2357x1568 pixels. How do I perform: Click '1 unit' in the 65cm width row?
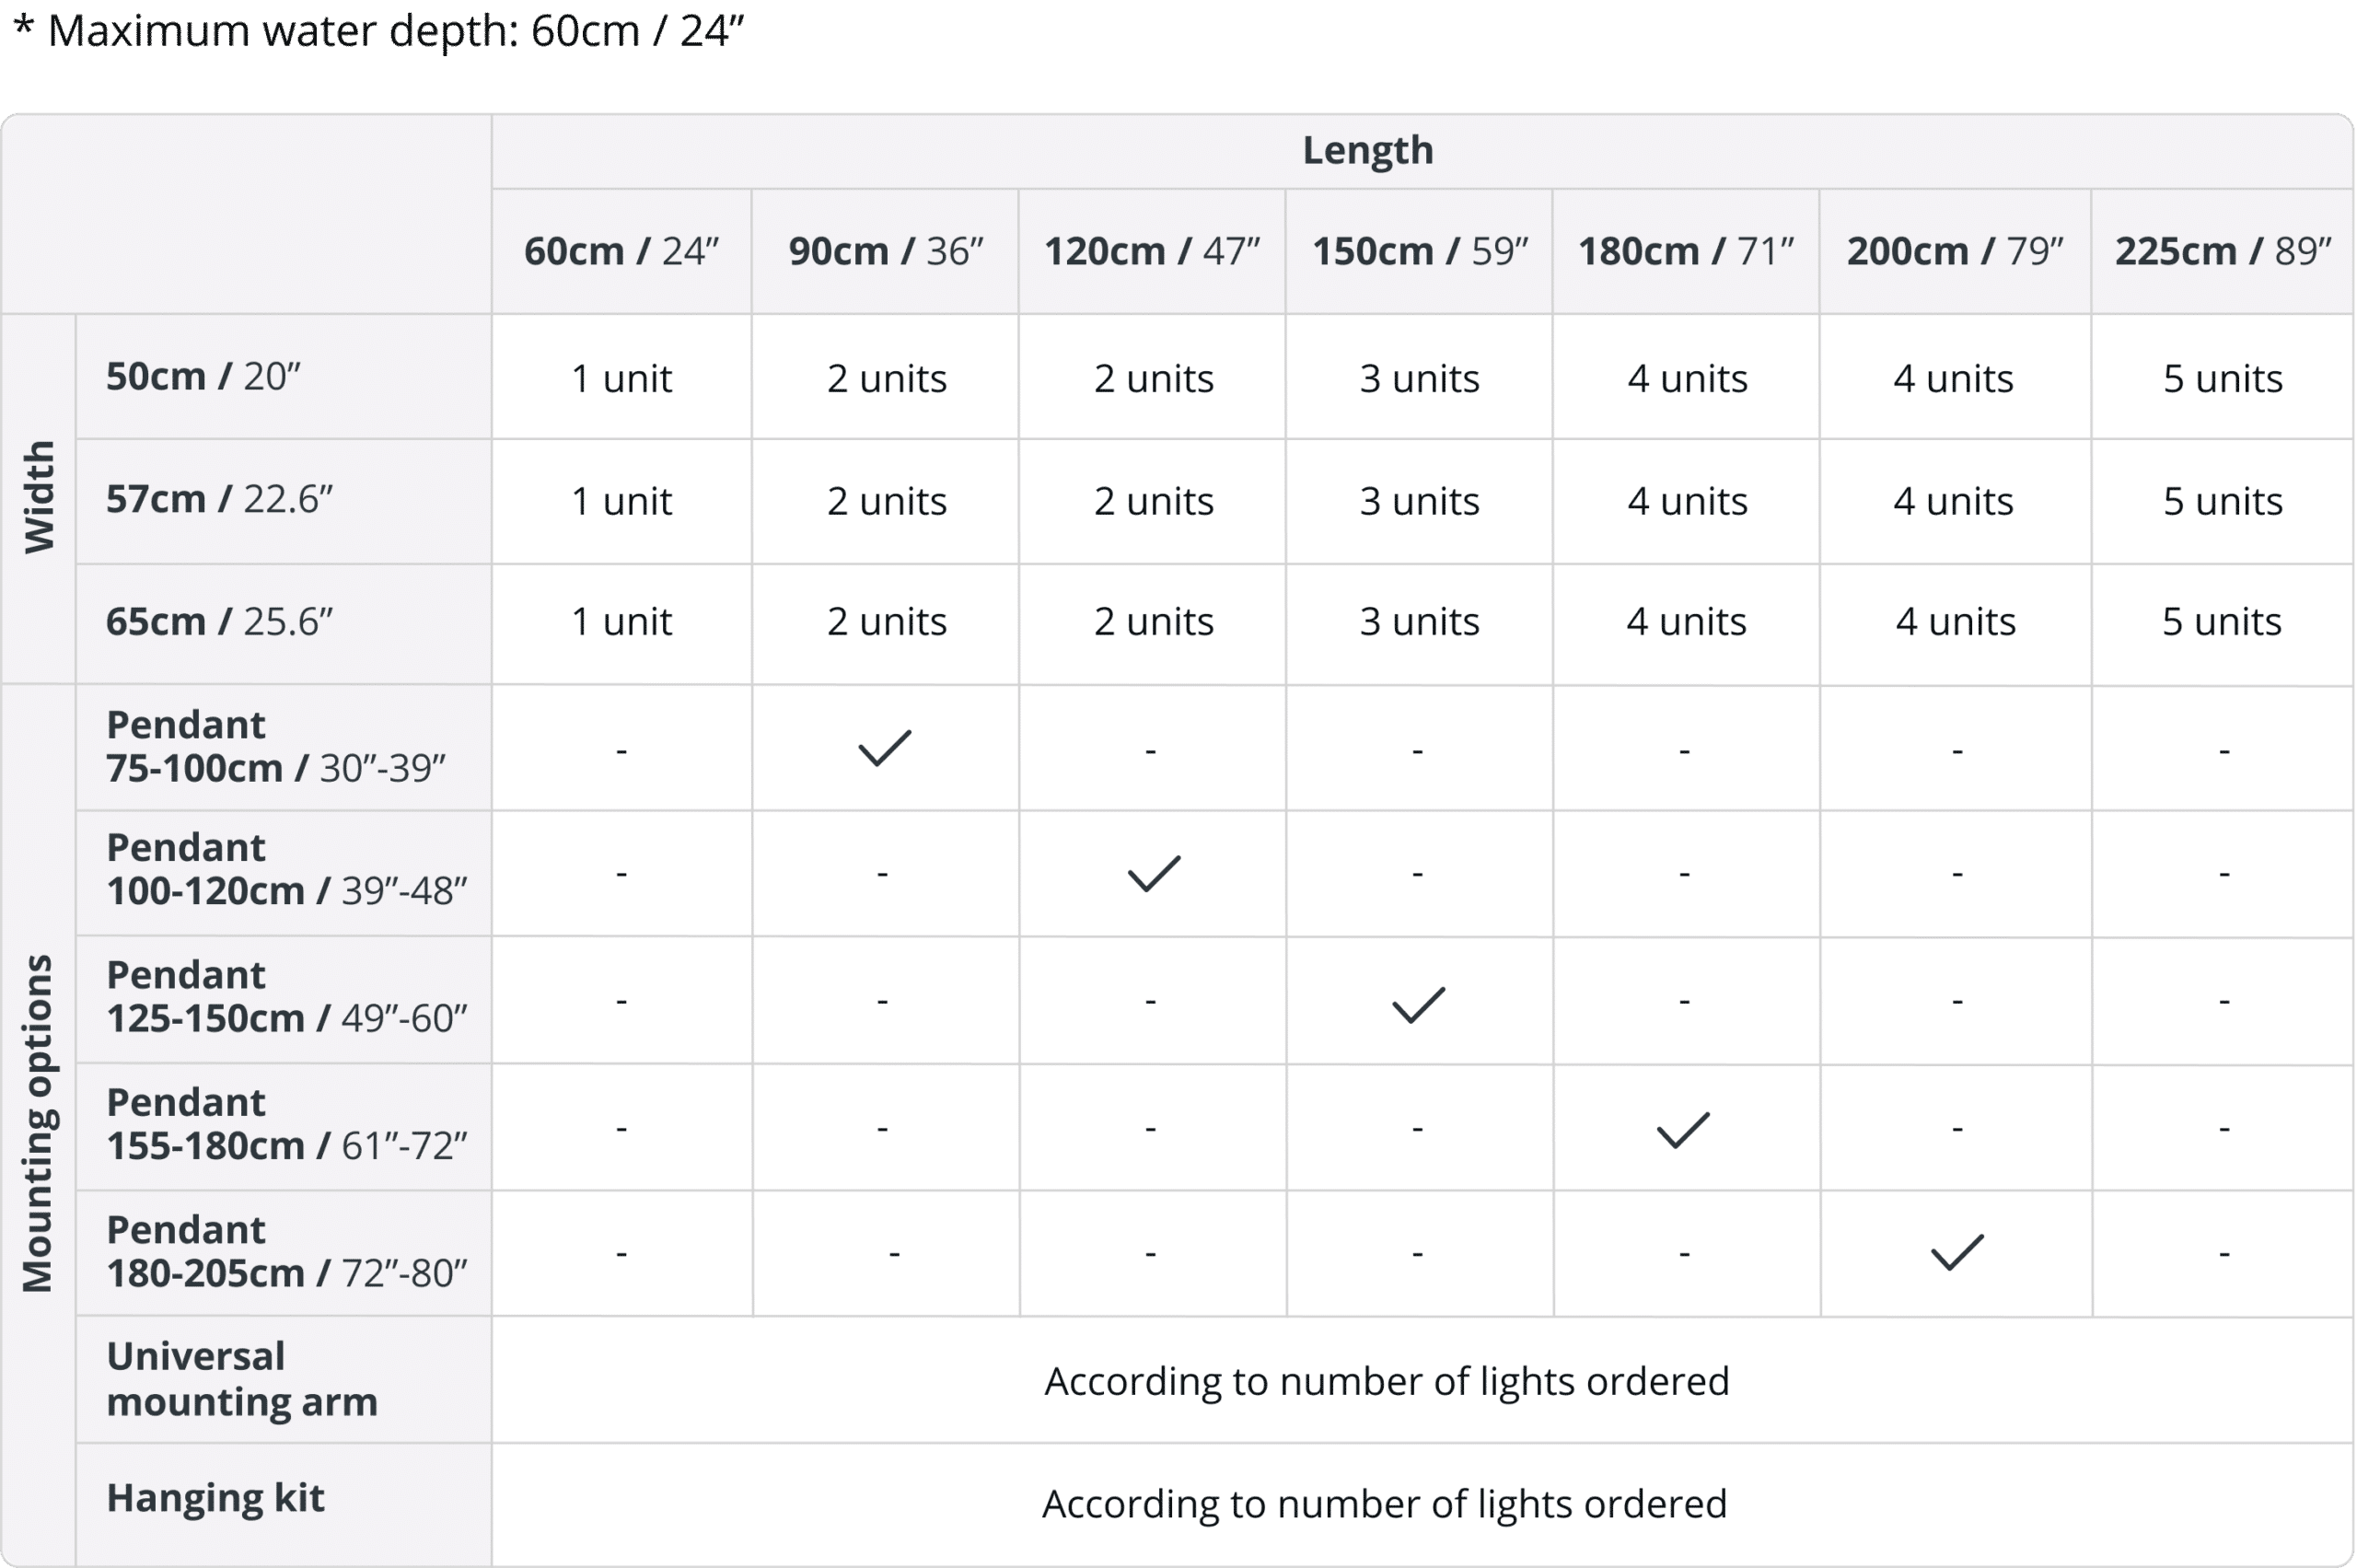click(x=621, y=622)
